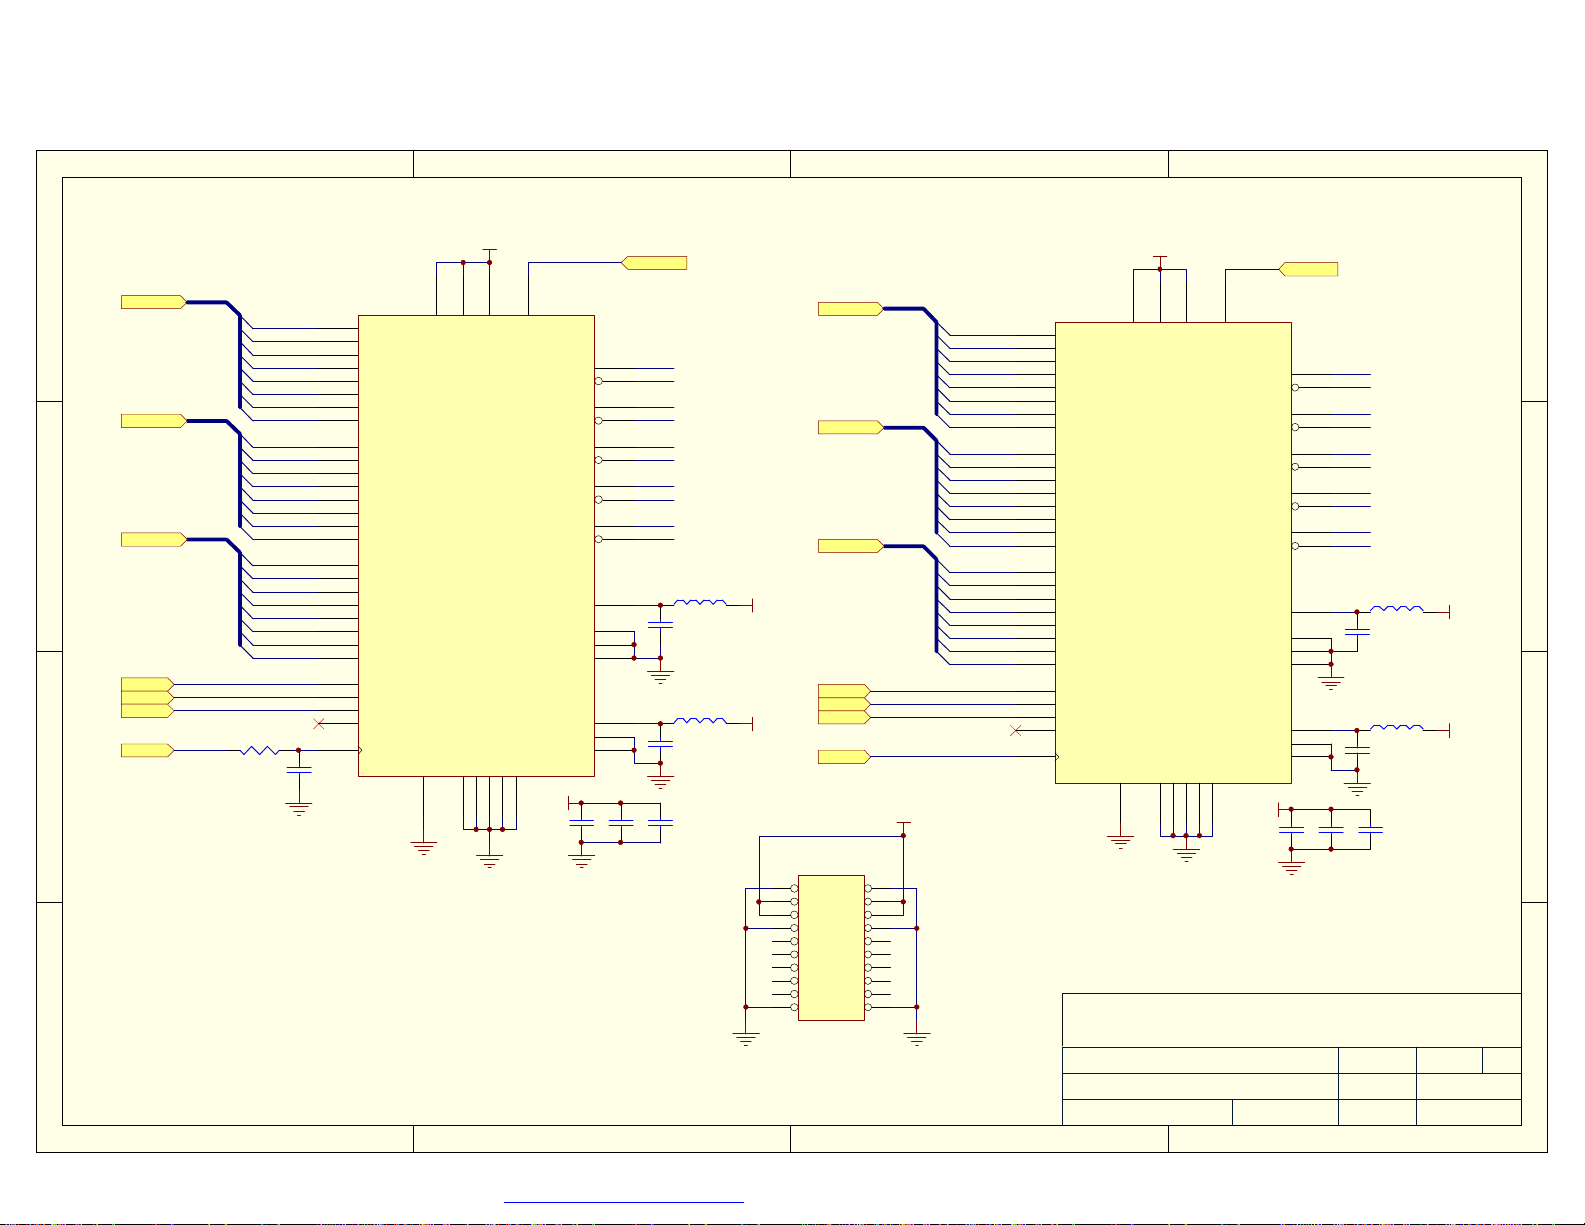Screen dimensions: 1585x1225
Task: Select the large IC body in the left circuit
Action: click(x=476, y=546)
